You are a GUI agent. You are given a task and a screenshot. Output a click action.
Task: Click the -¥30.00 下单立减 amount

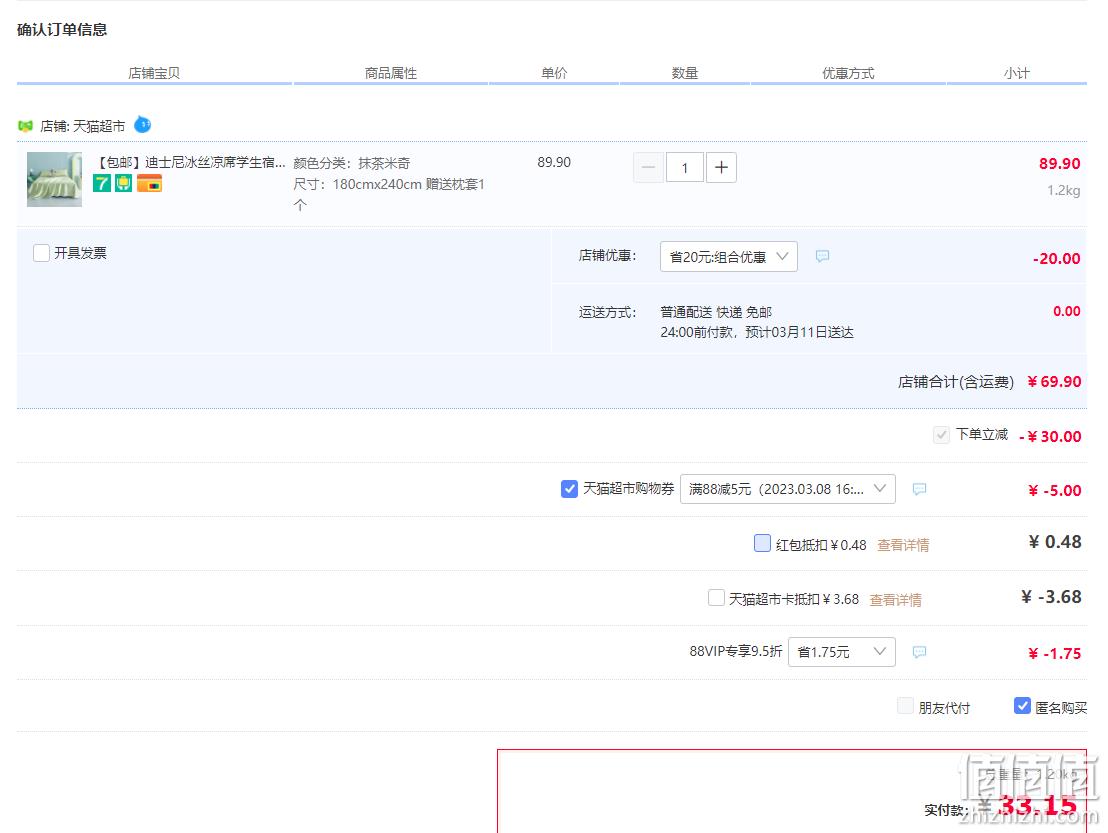[x=1050, y=437]
